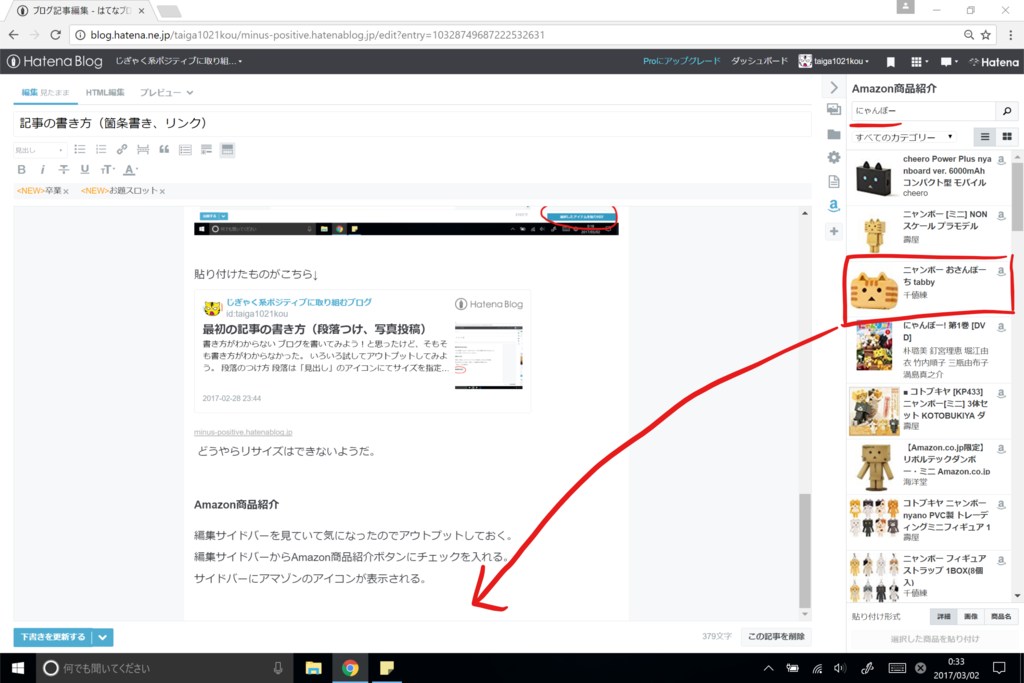Select 画像 paste format option

(x=970, y=617)
